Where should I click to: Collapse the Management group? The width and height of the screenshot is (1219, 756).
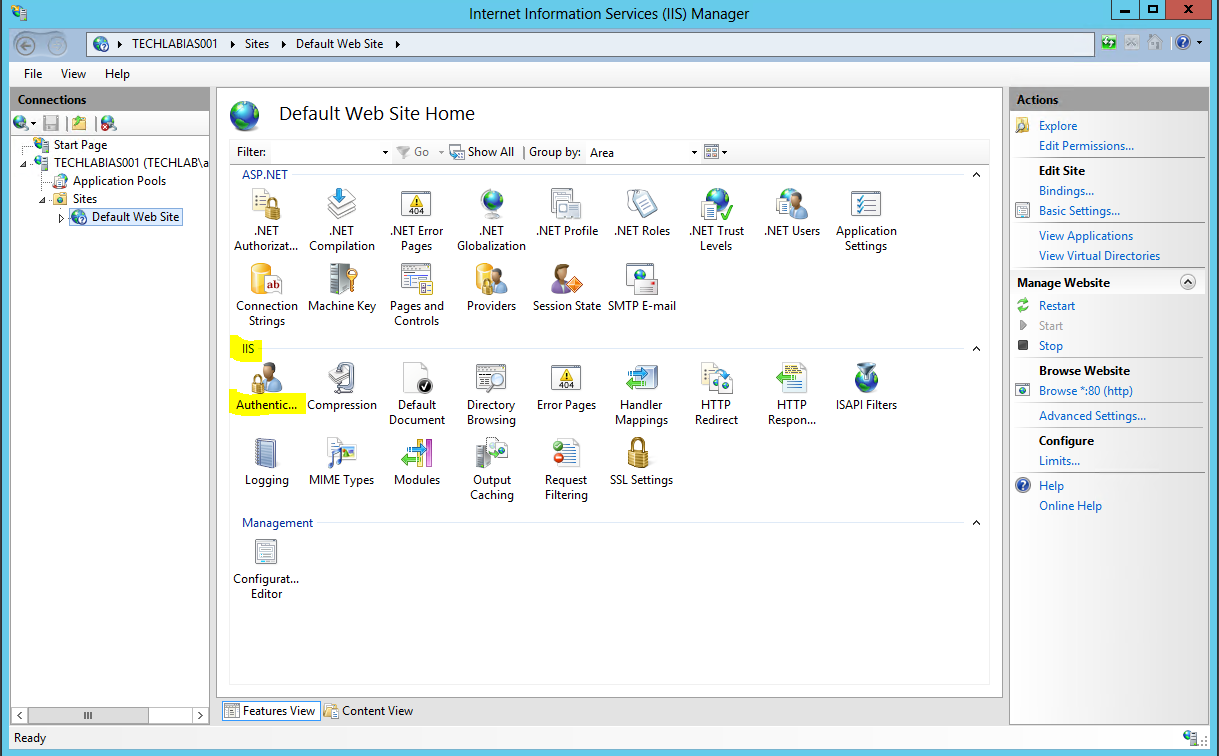tap(977, 523)
